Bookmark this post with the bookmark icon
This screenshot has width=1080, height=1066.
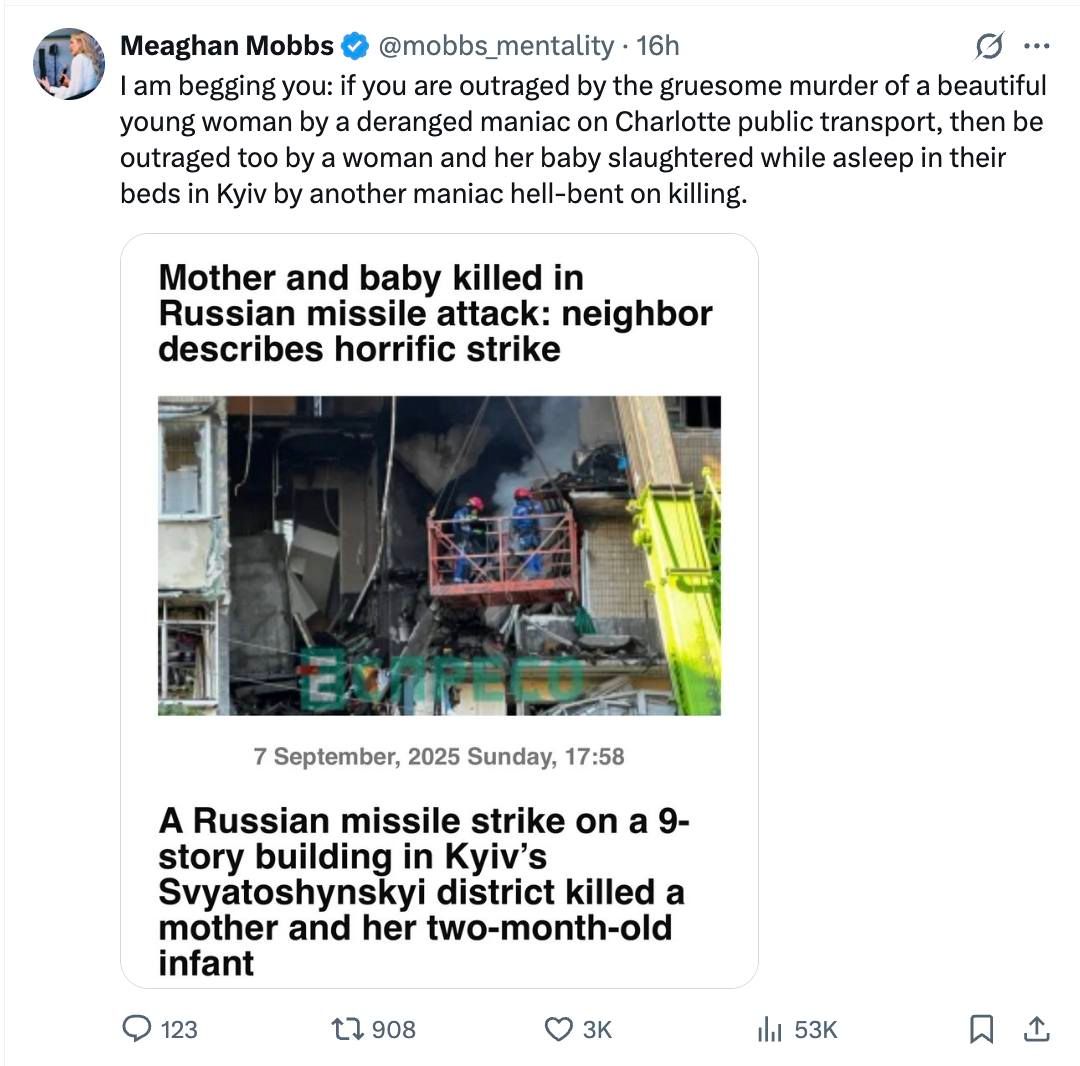[983, 1029]
